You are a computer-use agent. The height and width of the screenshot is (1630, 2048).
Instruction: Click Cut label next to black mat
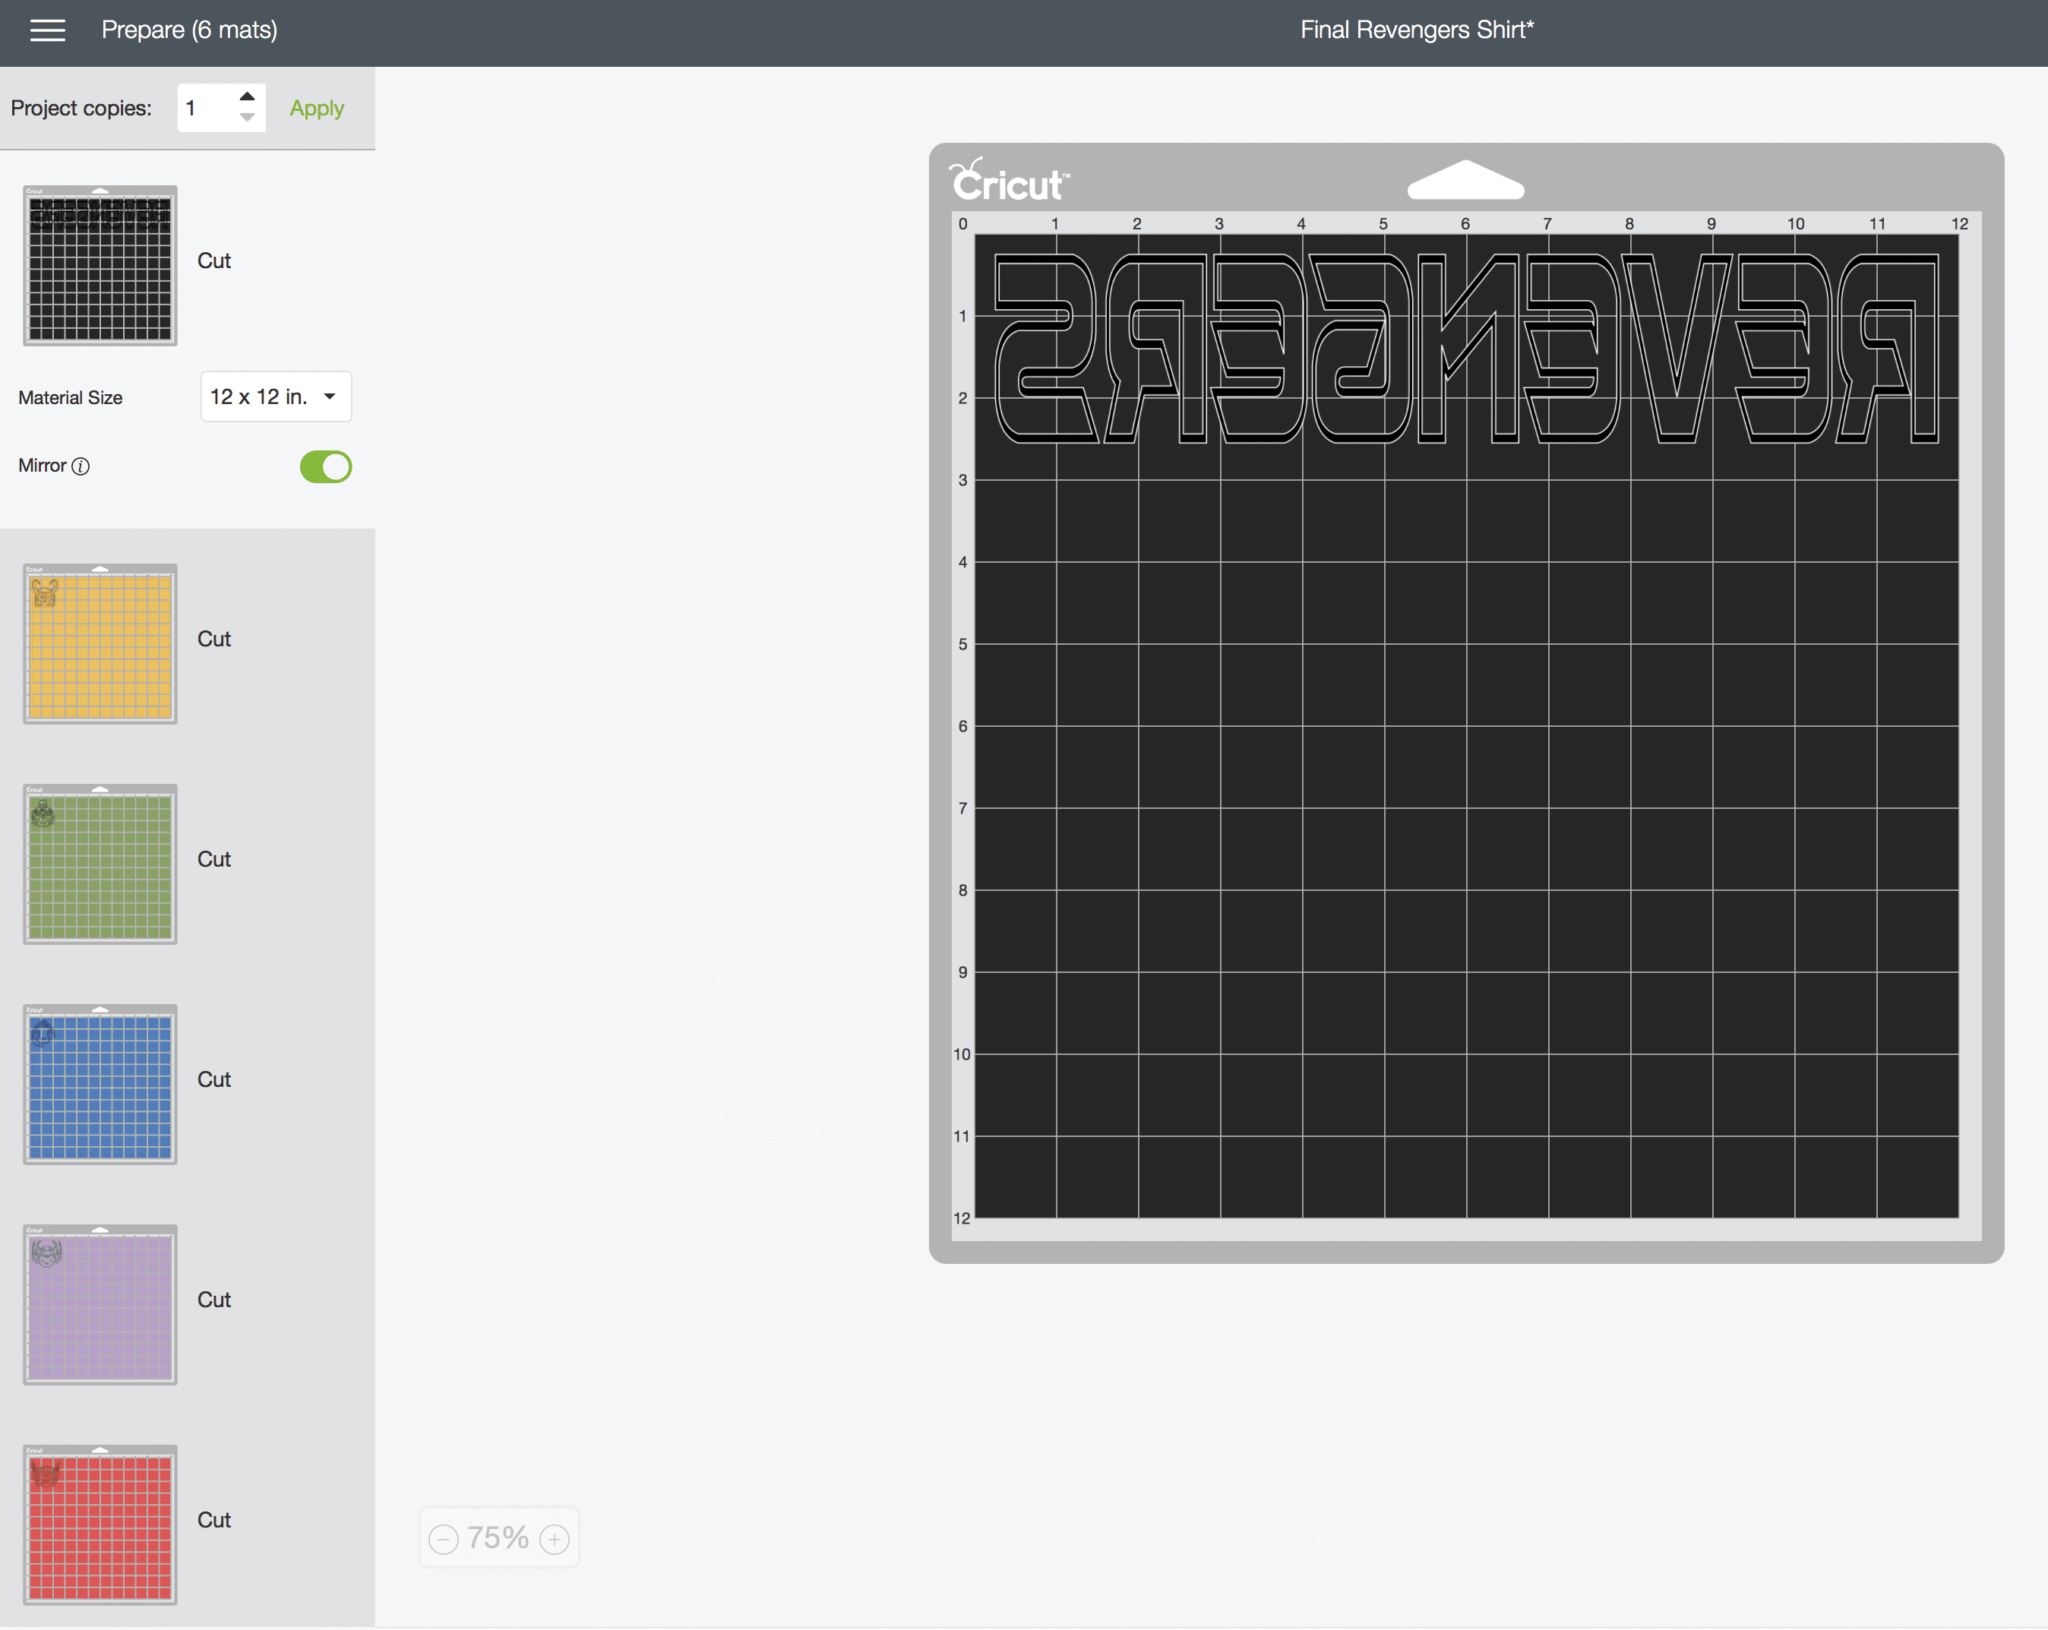tap(214, 261)
